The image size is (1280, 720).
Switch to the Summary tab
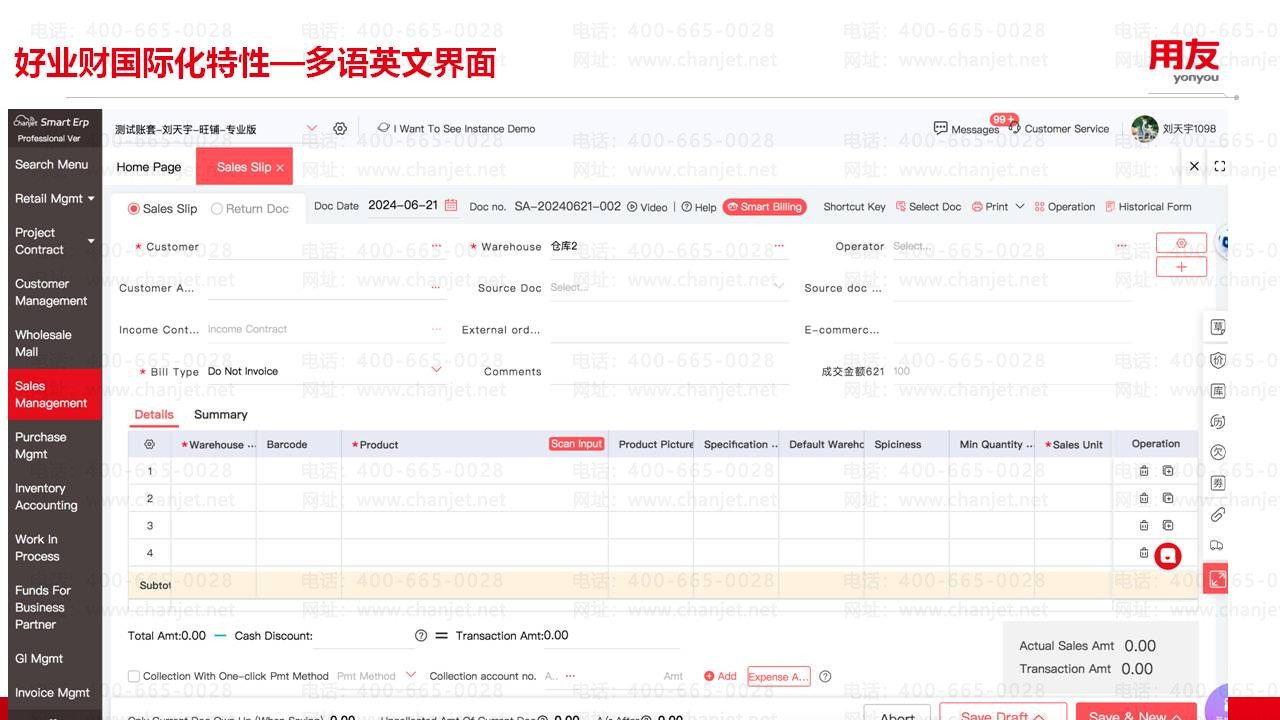[x=221, y=414]
